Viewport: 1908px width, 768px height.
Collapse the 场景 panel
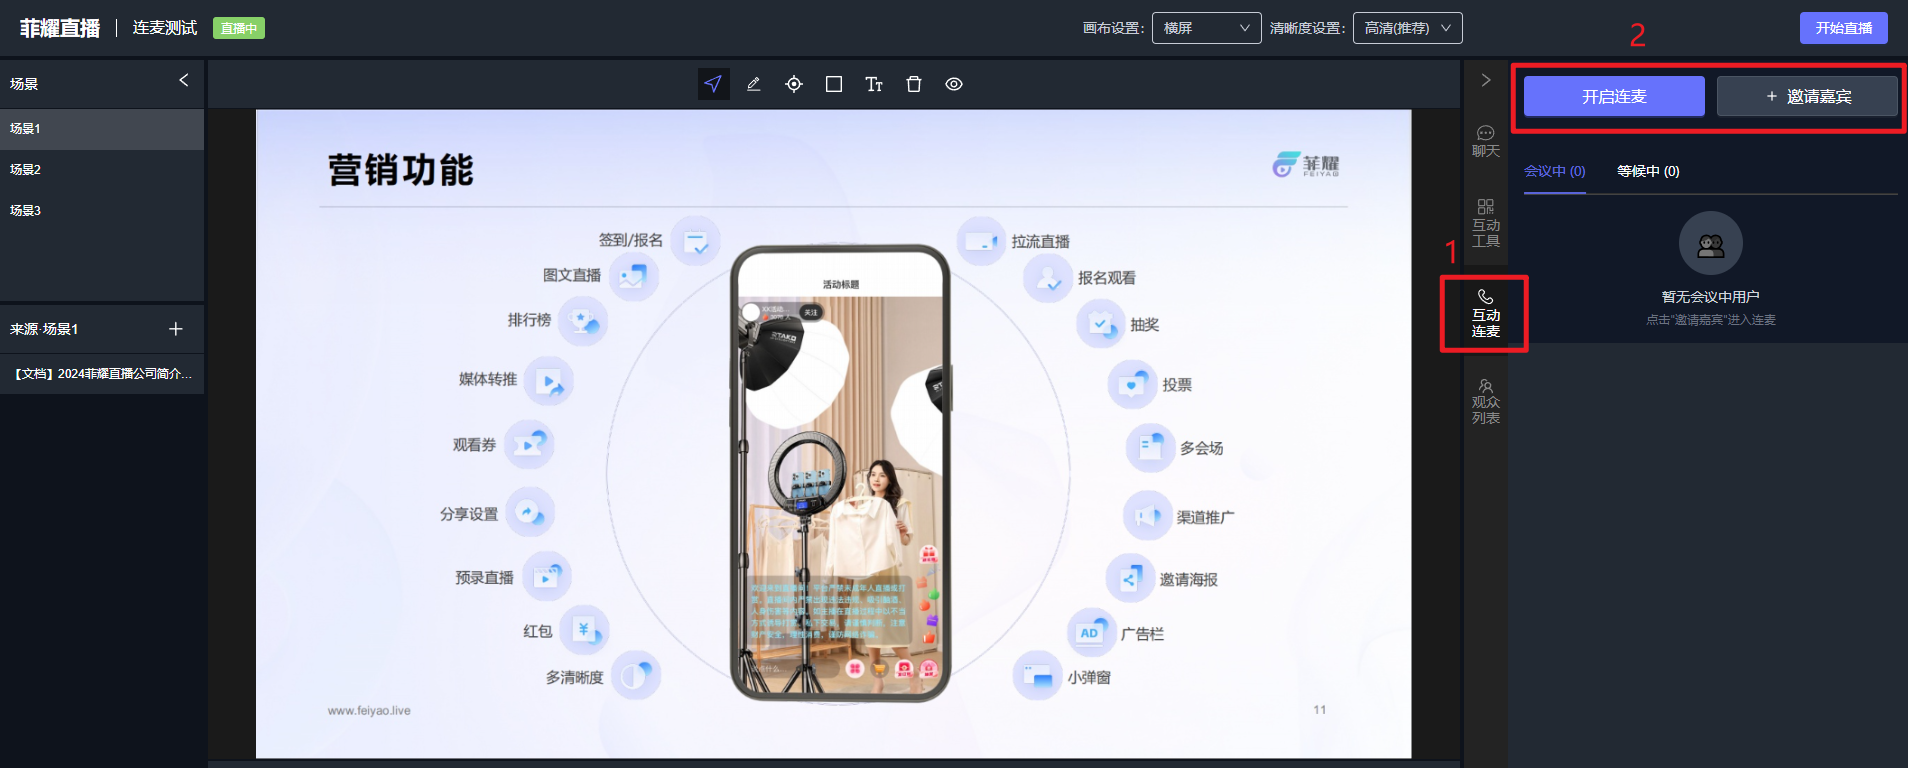184,80
